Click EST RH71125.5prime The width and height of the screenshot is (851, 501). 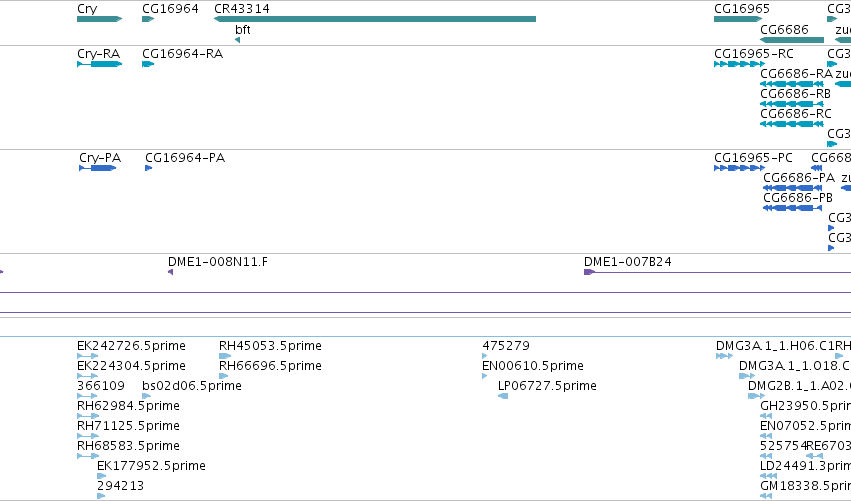[87, 436]
